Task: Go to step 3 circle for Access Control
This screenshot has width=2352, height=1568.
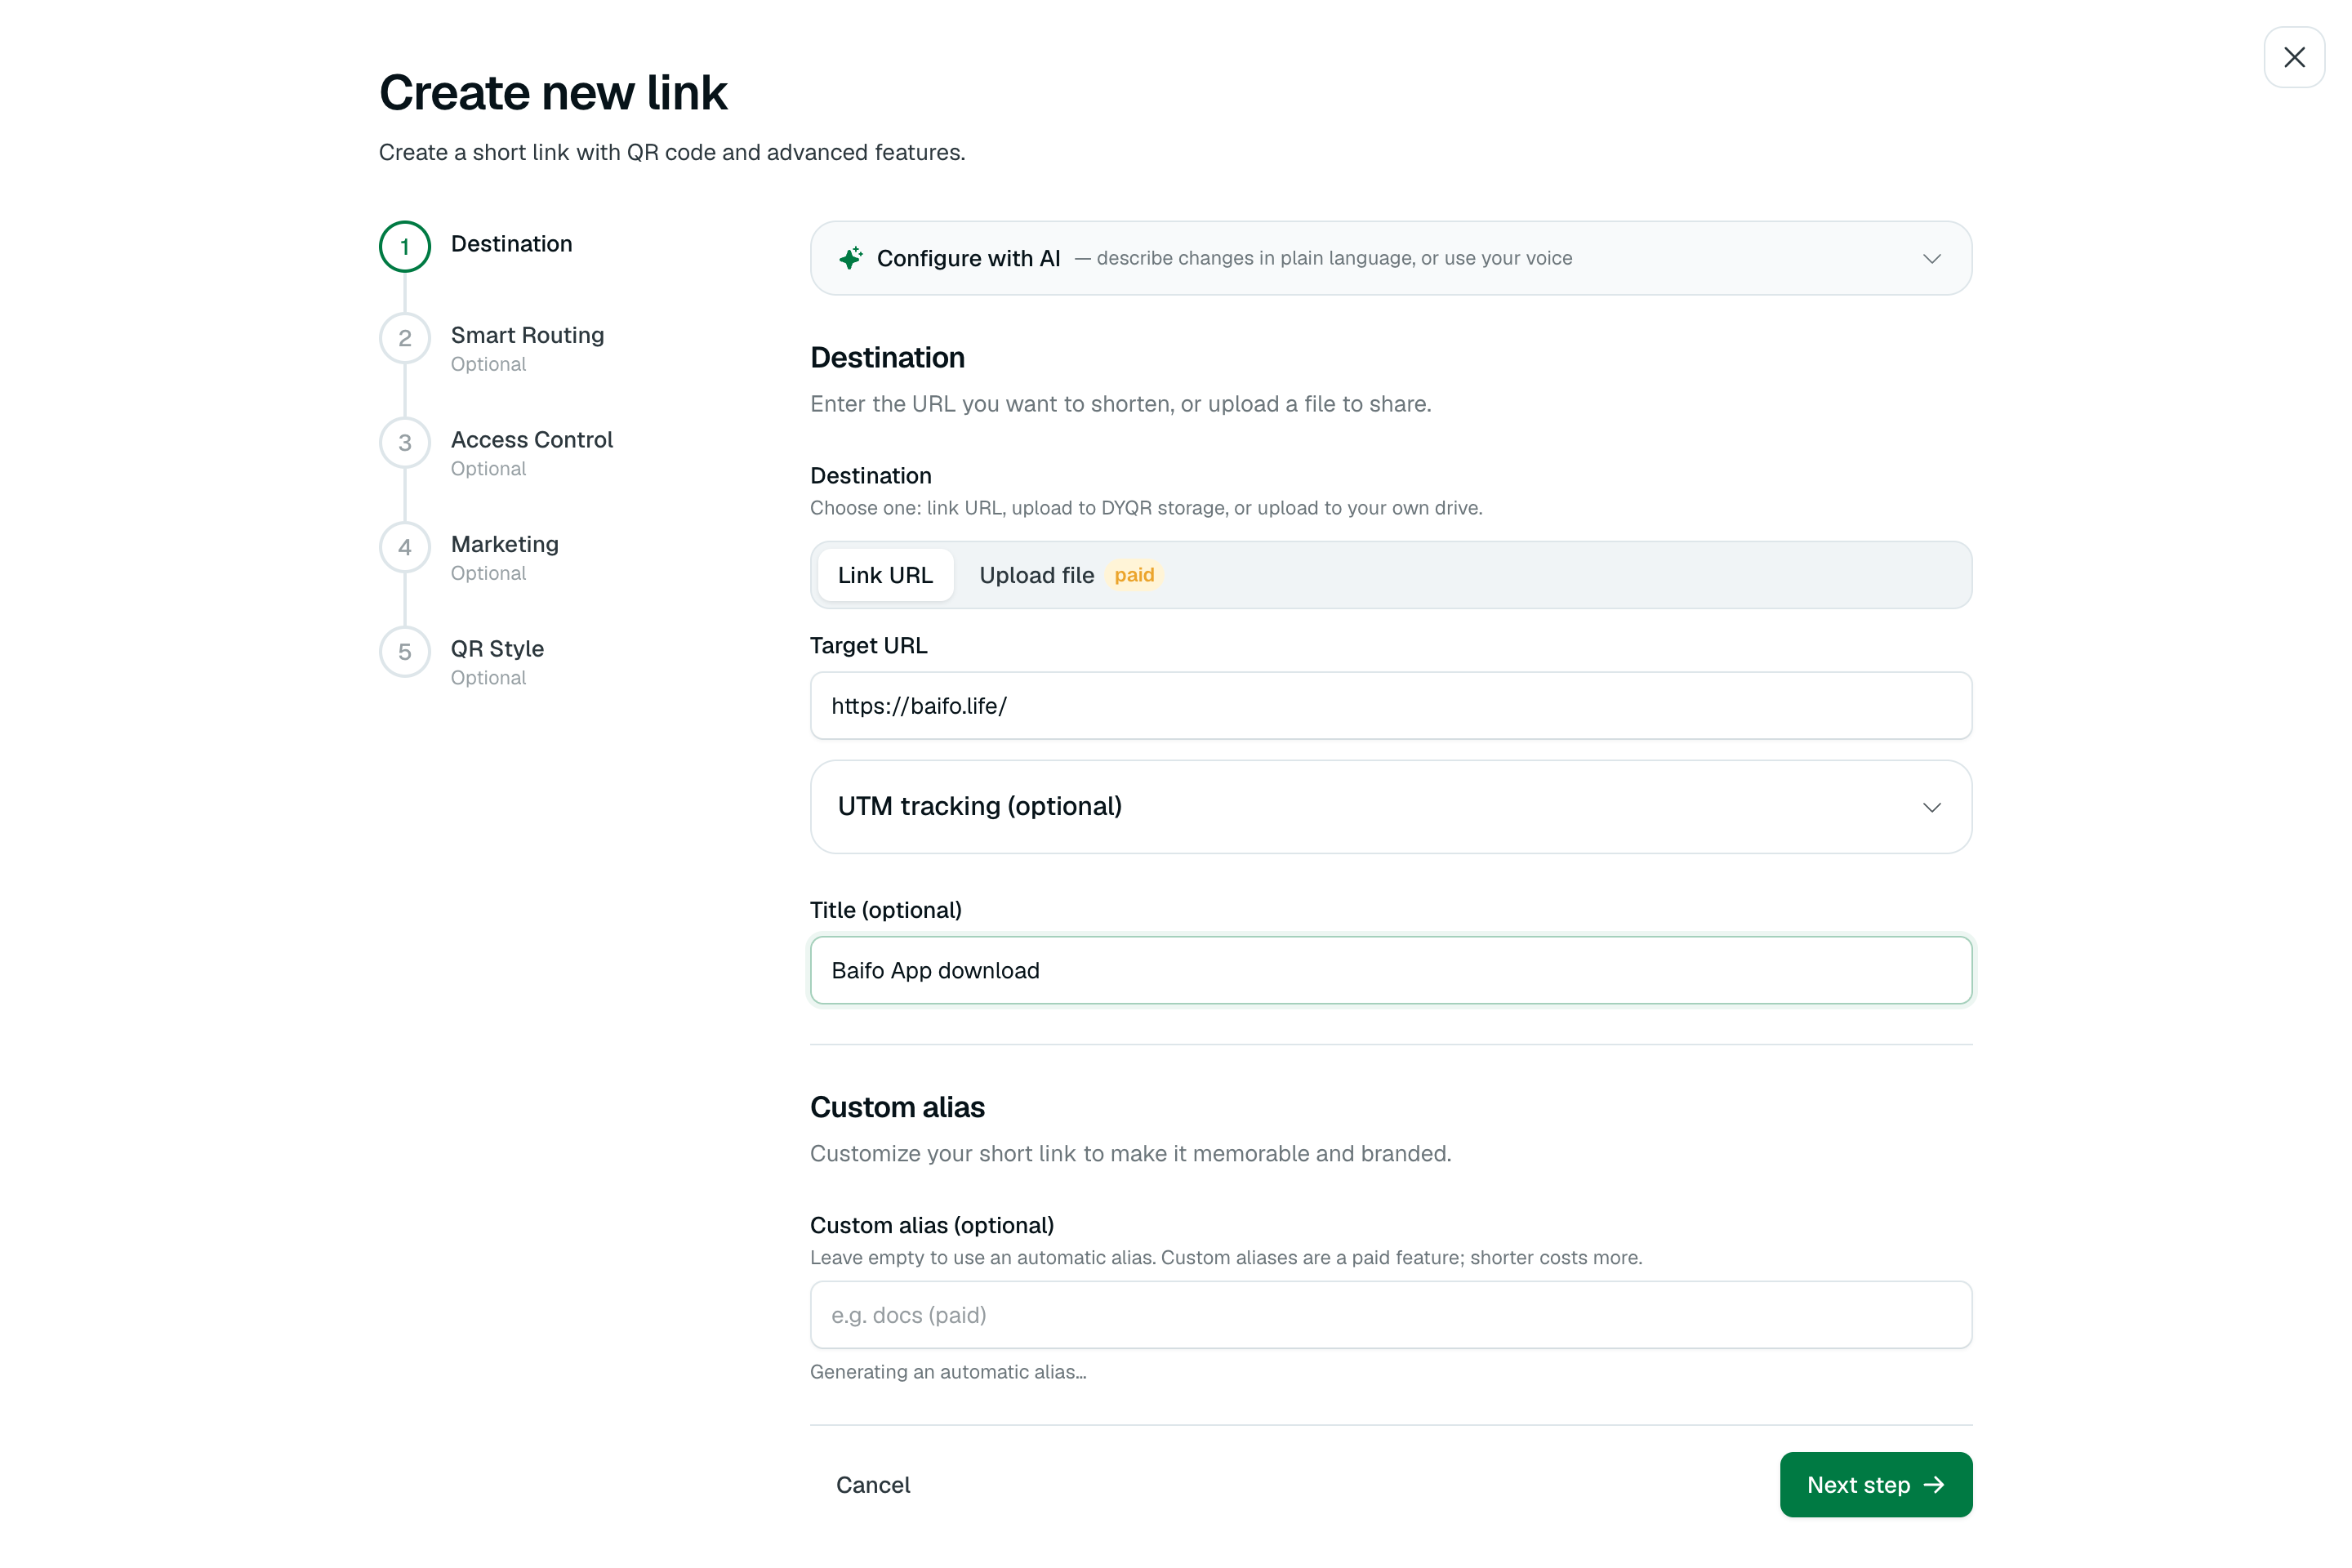Action: click(405, 443)
